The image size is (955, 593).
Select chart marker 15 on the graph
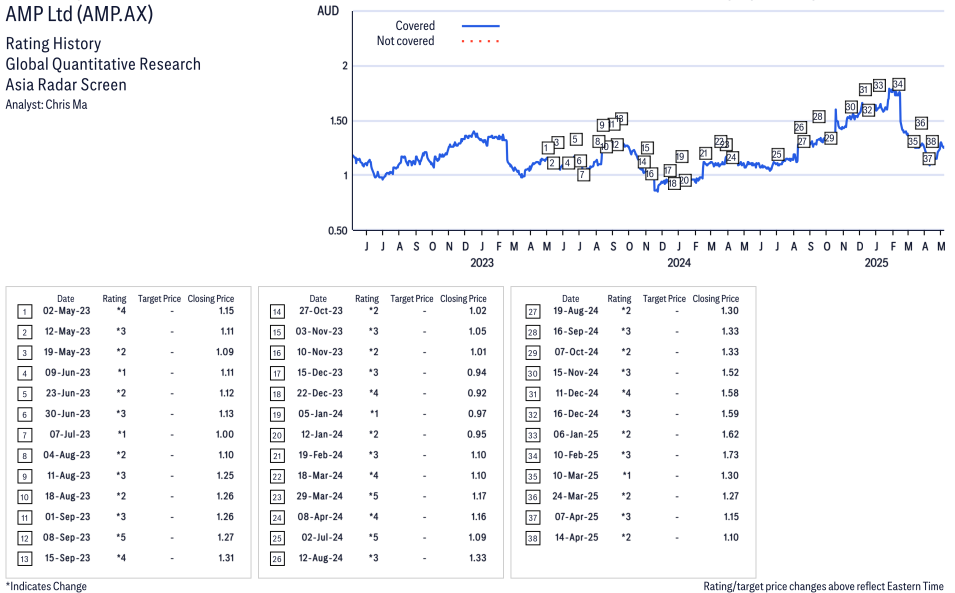[x=646, y=148]
